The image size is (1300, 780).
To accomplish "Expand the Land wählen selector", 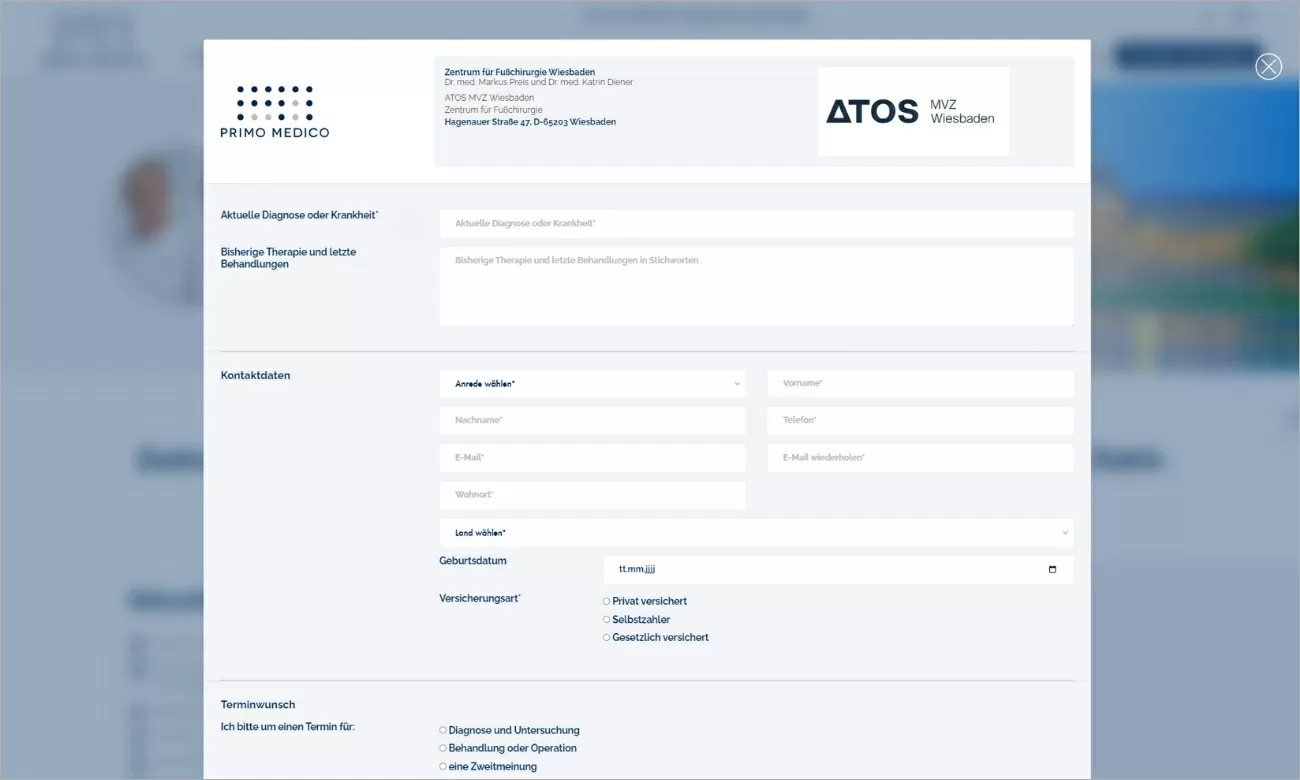I will click(757, 532).
